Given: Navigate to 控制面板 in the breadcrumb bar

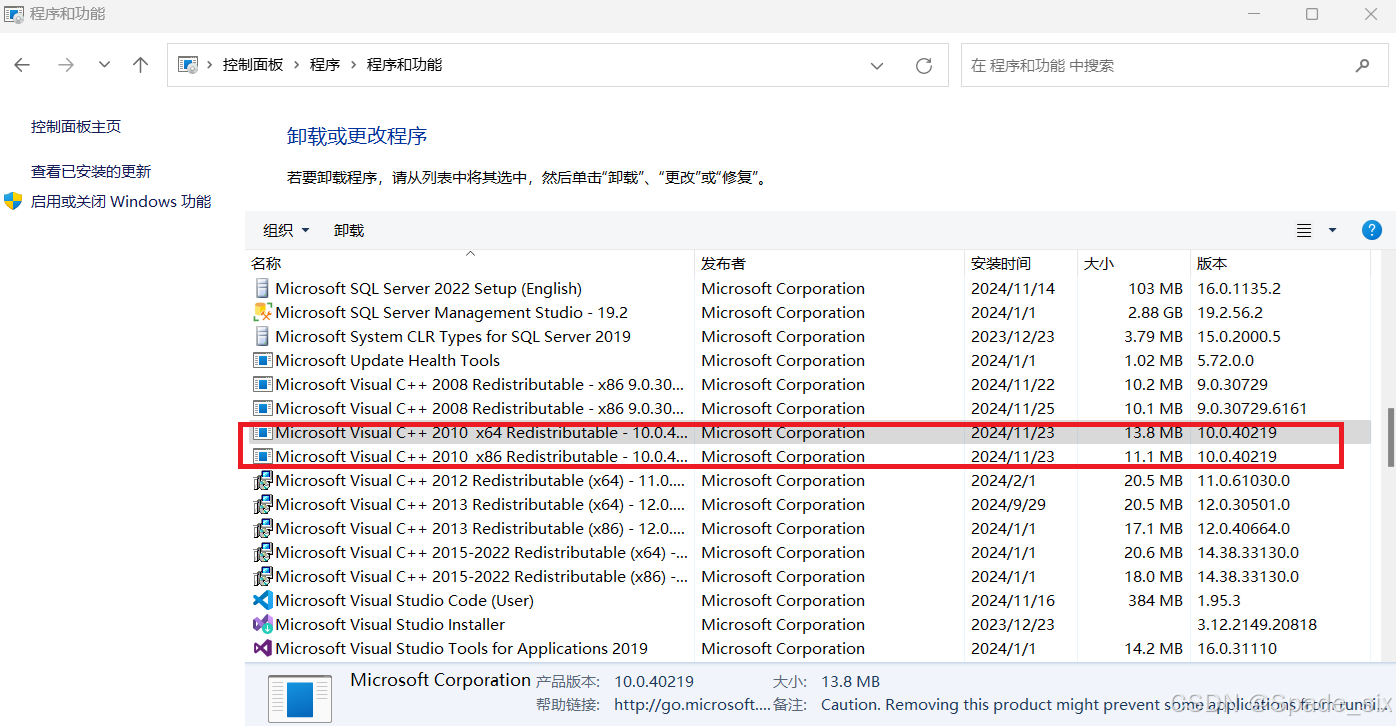Looking at the screenshot, I should pos(253,64).
